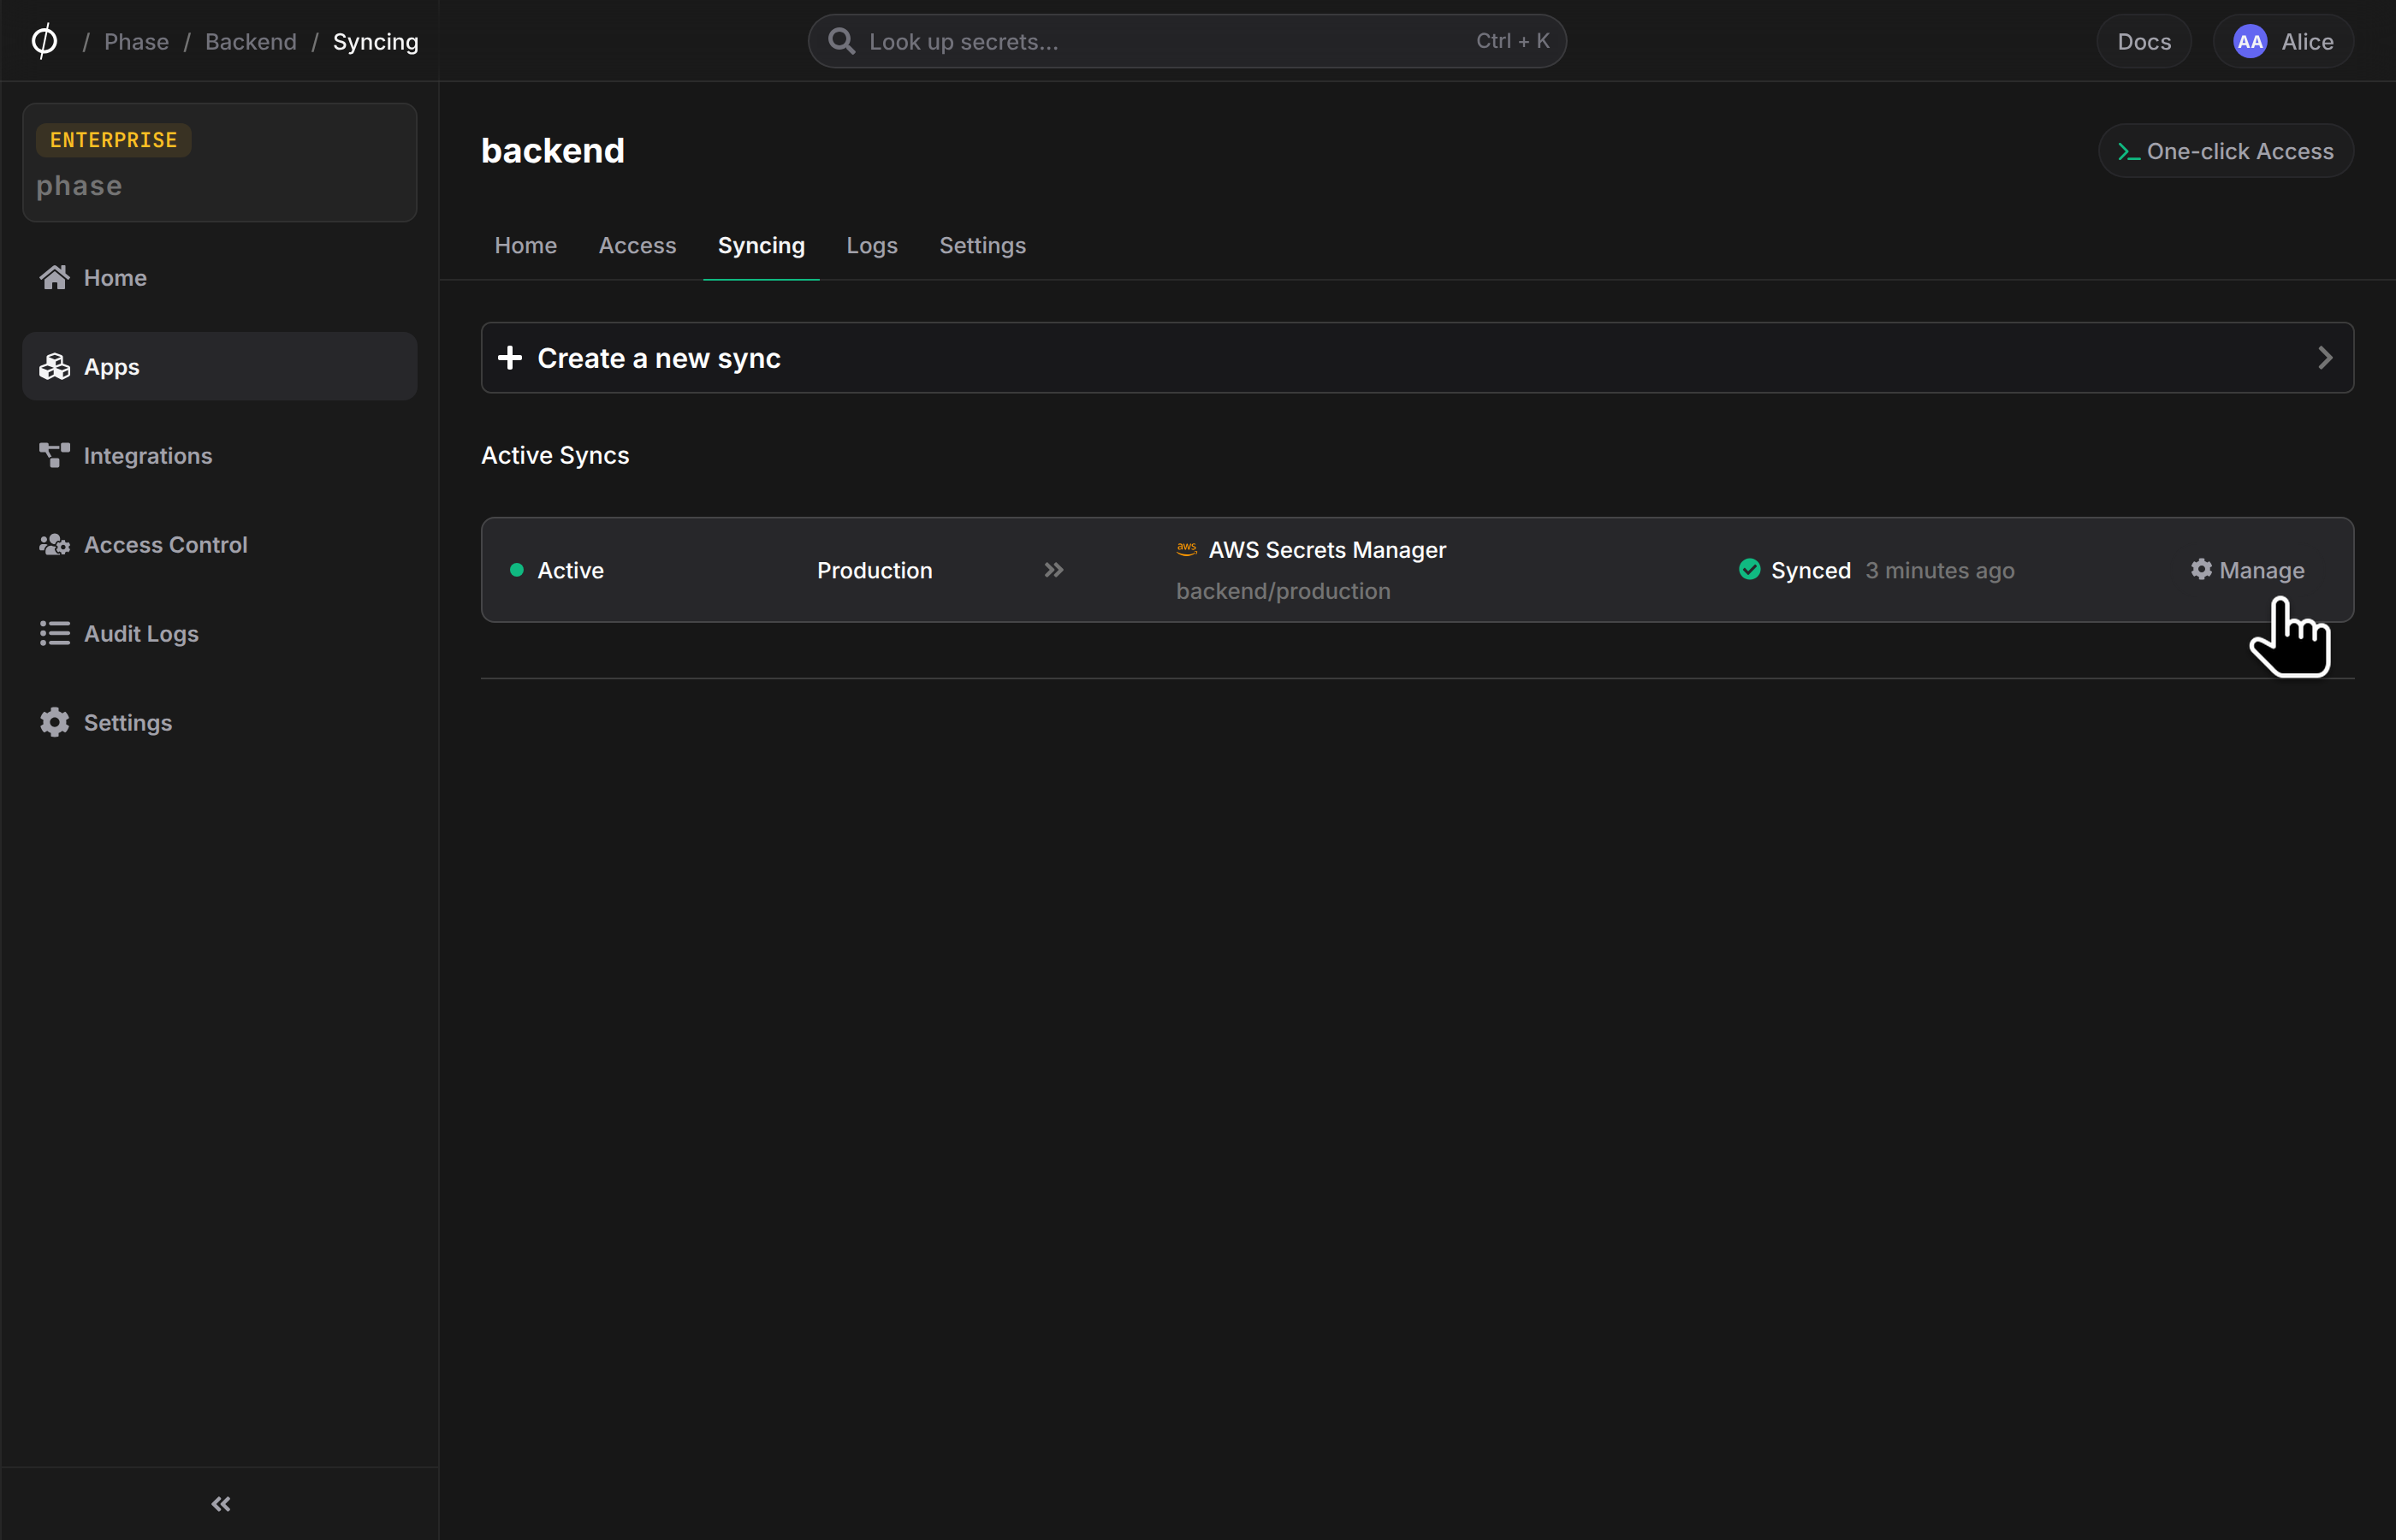Click the Integrations icon in sidebar
Screen dimensions: 2396x1540
54,455
